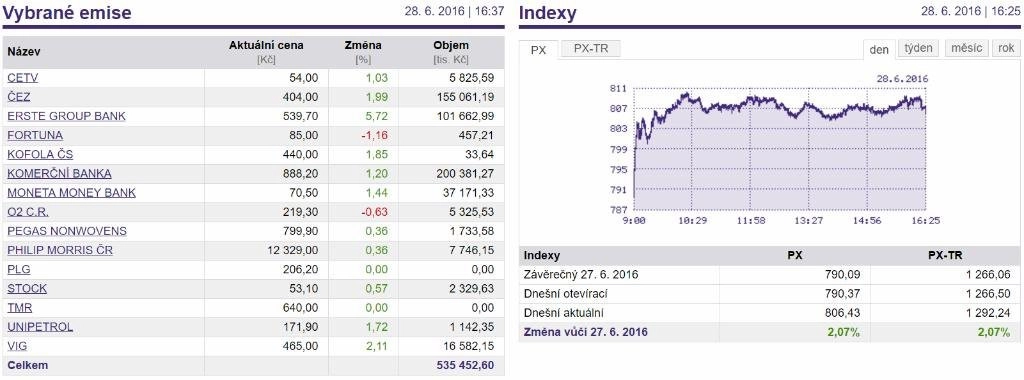Show the chart for týden period
Screen dimensions: 1024x380
919,48
